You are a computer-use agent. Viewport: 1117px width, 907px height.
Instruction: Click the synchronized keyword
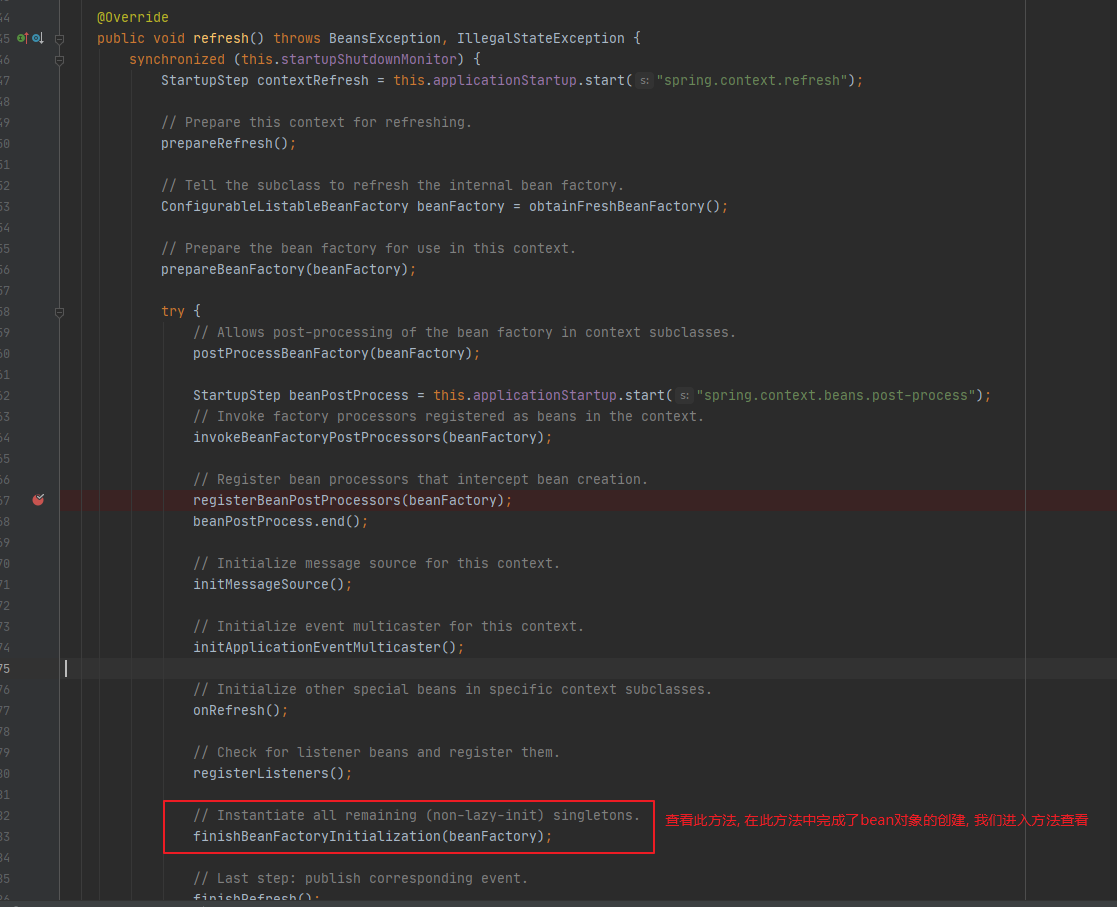point(177,59)
